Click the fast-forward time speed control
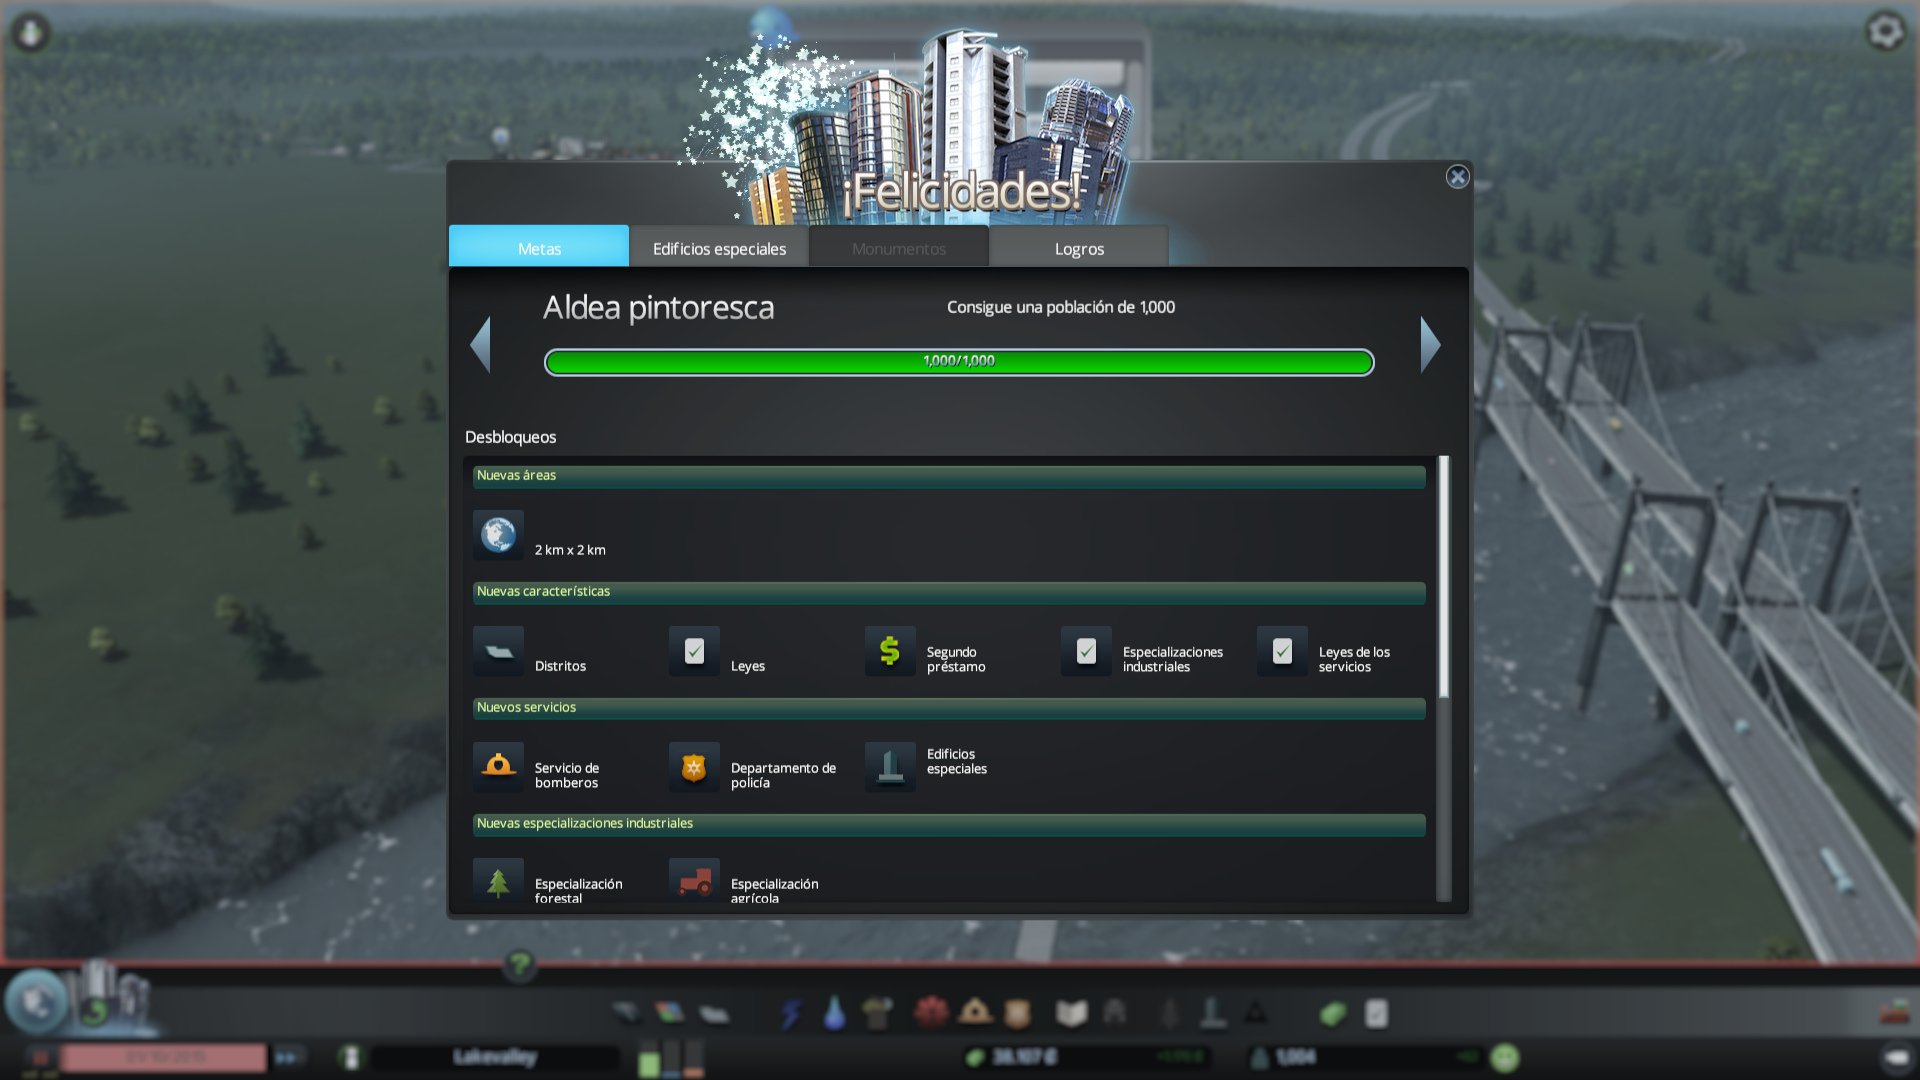 [x=291, y=1057]
